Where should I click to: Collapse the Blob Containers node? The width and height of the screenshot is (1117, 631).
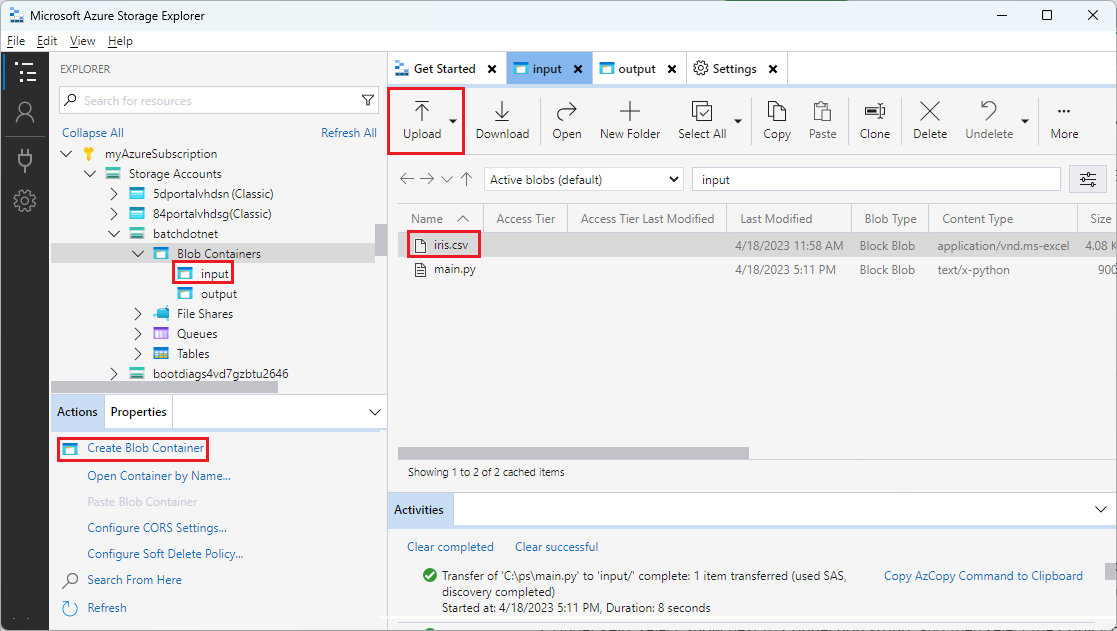139,253
